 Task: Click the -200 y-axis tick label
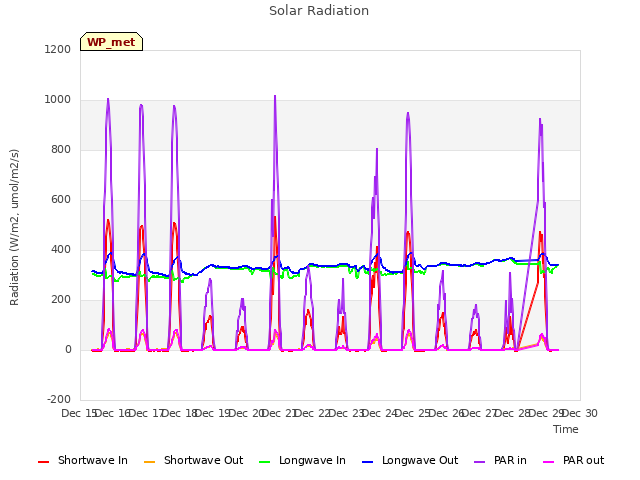[x=59, y=399]
